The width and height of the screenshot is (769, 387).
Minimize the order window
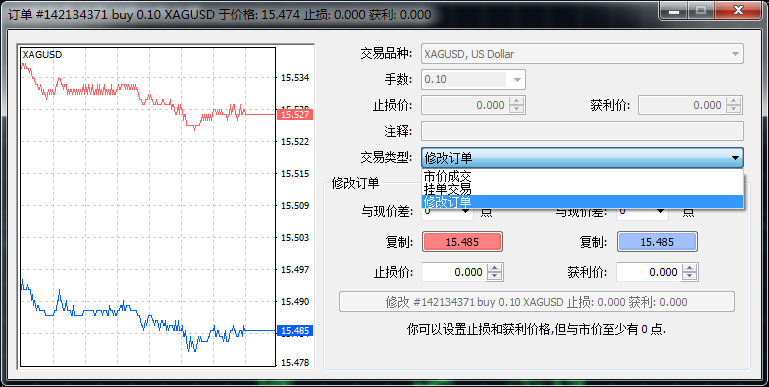pos(674,10)
